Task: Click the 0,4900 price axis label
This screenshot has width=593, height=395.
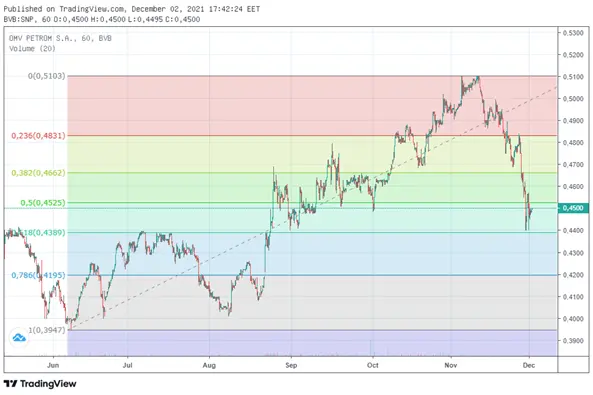Action: [x=573, y=121]
